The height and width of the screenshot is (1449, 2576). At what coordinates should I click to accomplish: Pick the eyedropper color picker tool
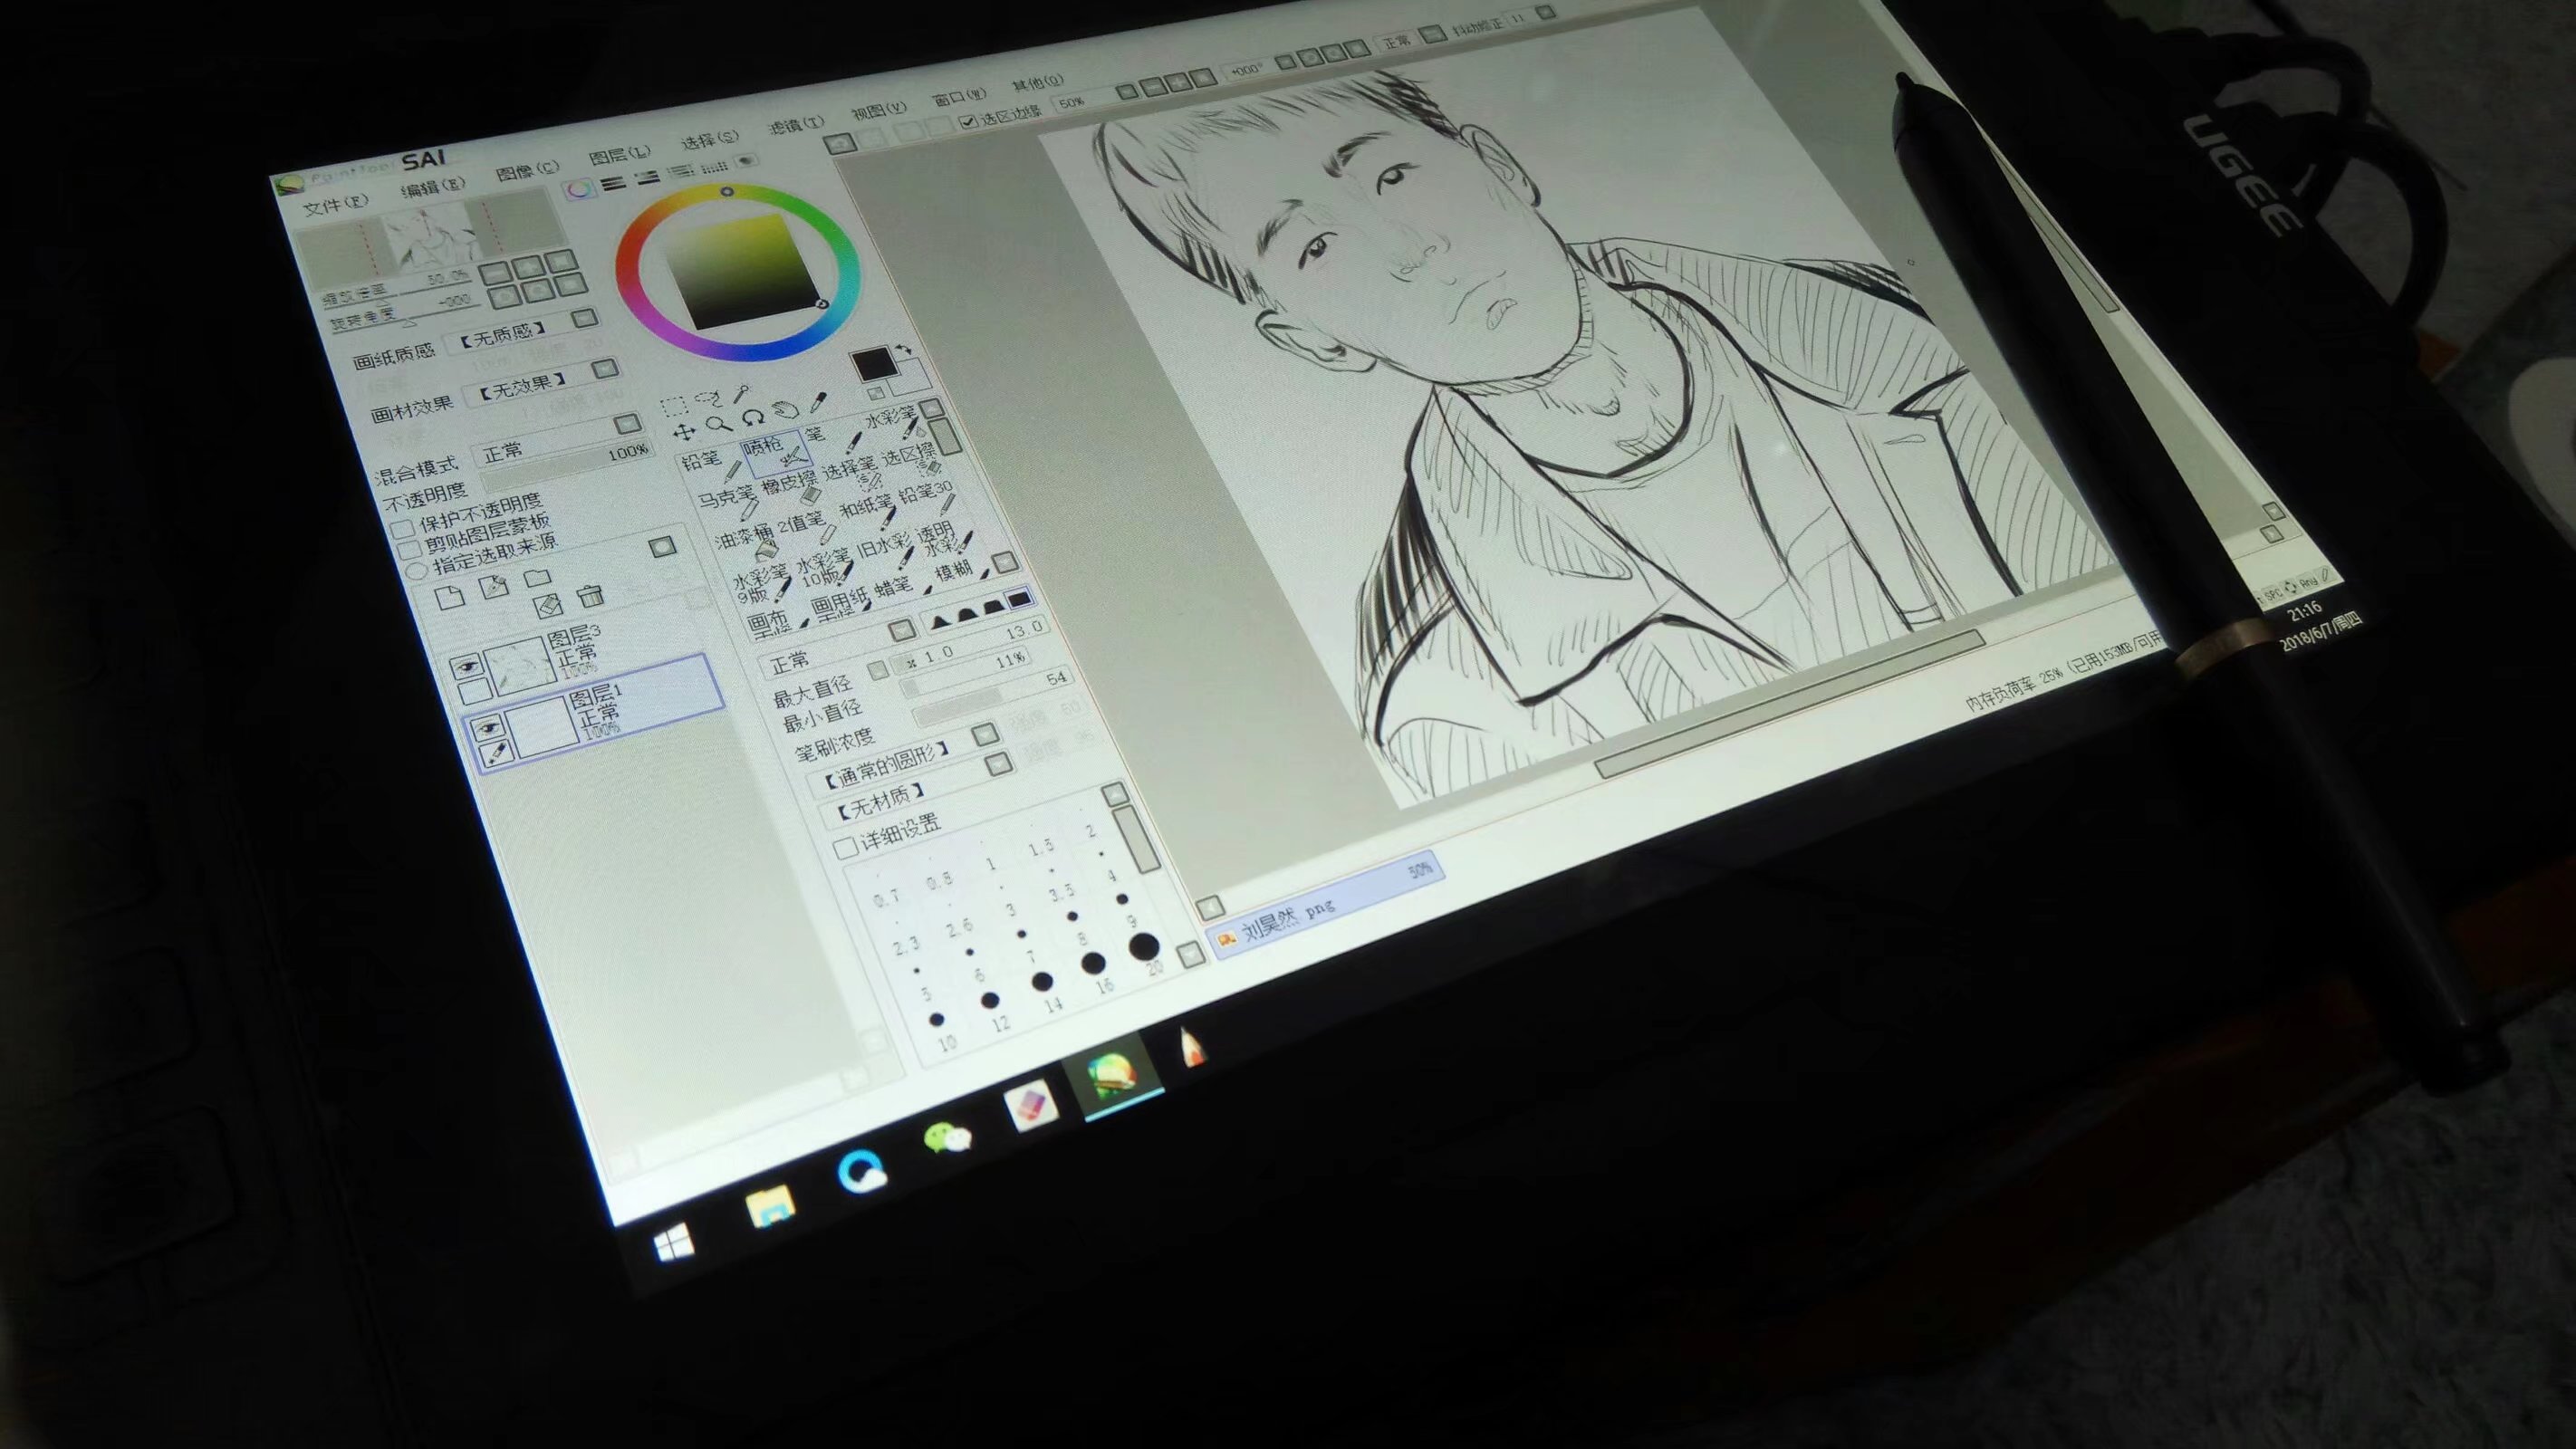tap(818, 403)
